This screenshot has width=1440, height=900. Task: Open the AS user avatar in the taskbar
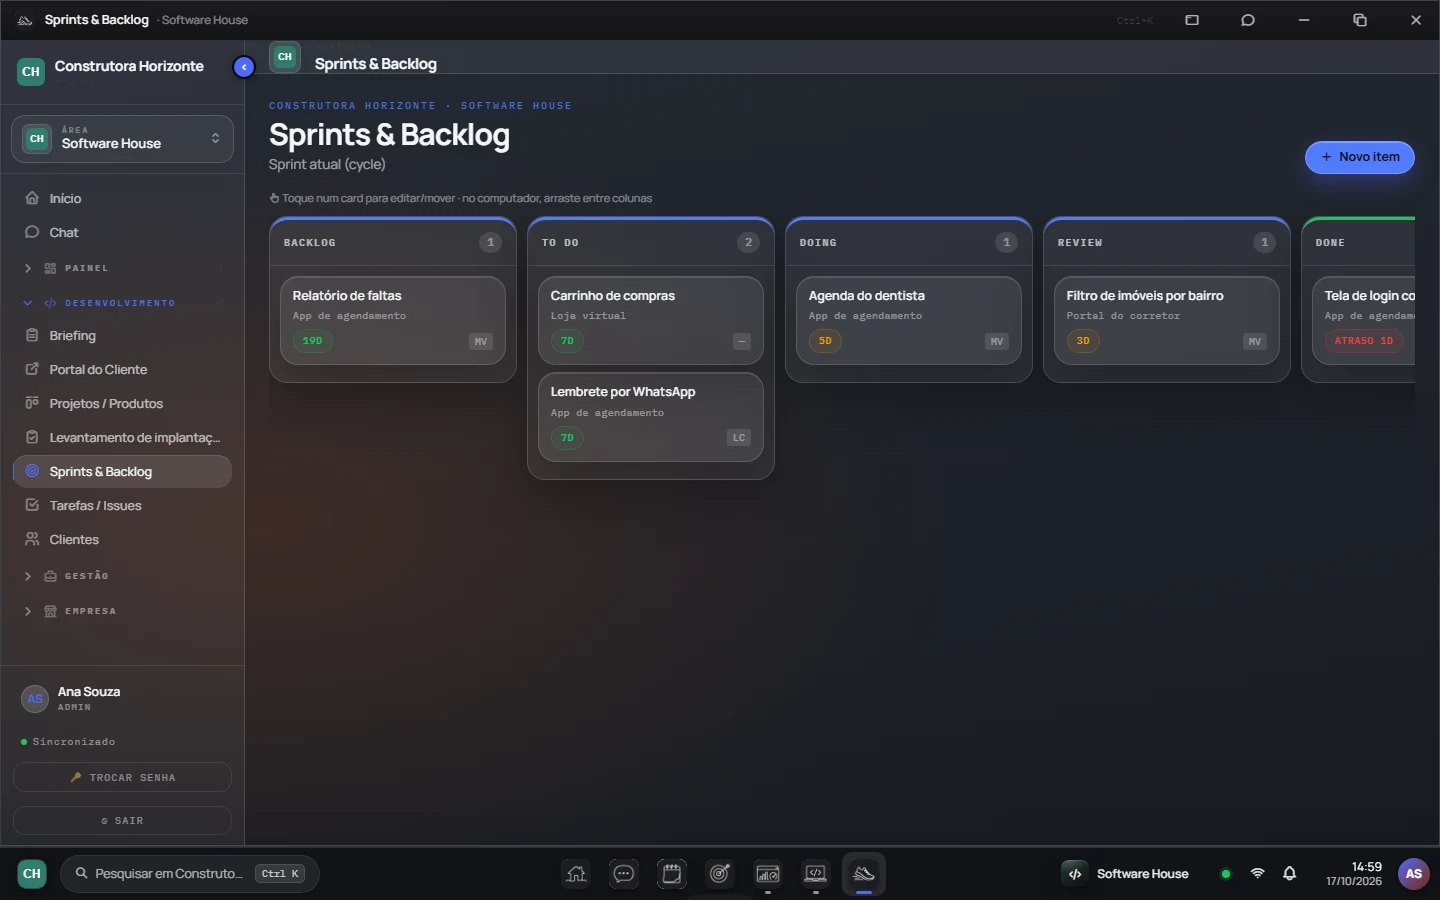1414,874
